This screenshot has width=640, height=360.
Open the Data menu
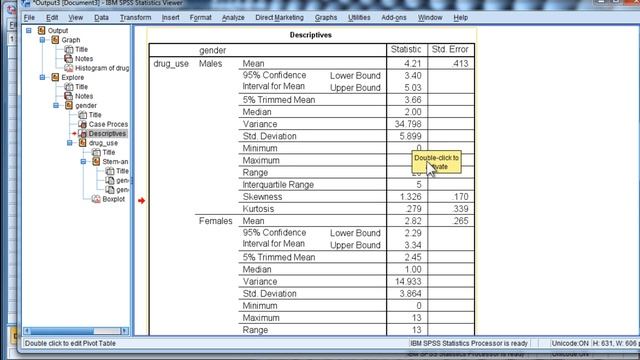click(101, 18)
